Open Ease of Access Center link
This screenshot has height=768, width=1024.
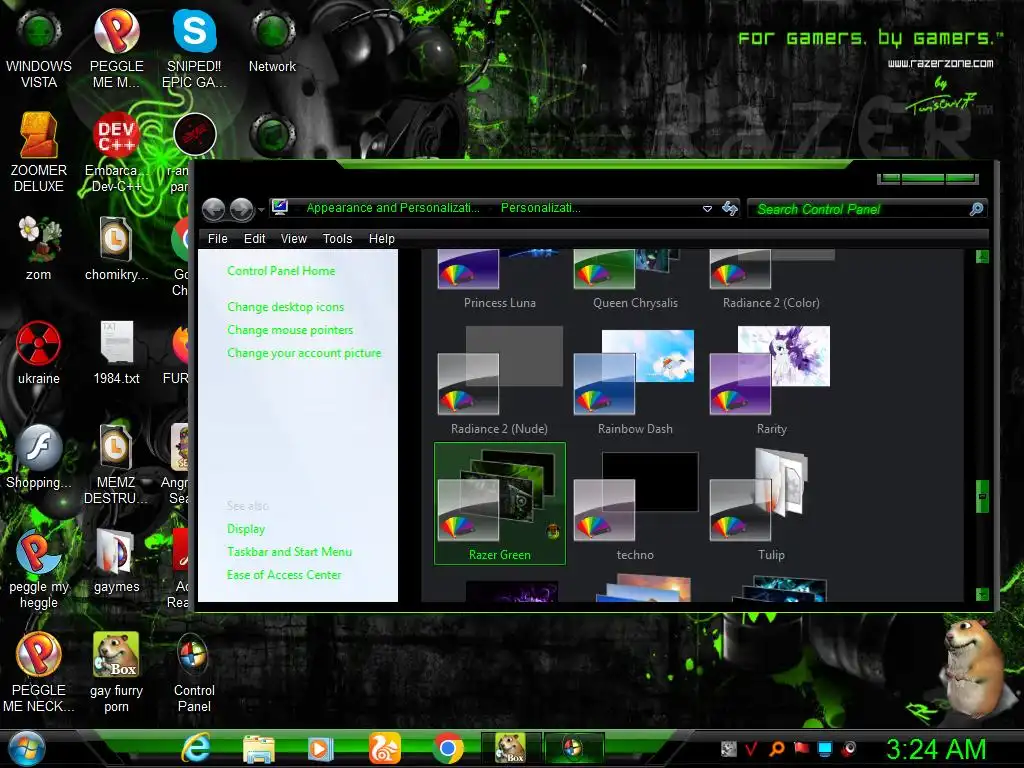pos(283,575)
